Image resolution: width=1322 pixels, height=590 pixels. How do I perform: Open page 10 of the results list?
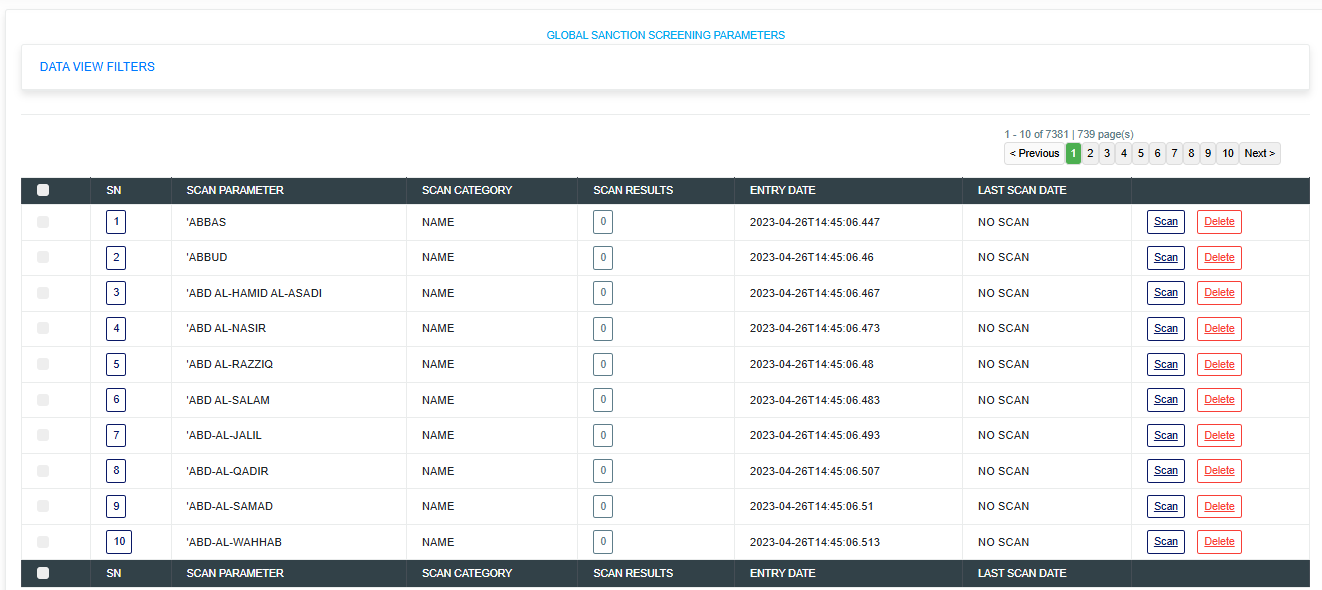pos(1228,153)
